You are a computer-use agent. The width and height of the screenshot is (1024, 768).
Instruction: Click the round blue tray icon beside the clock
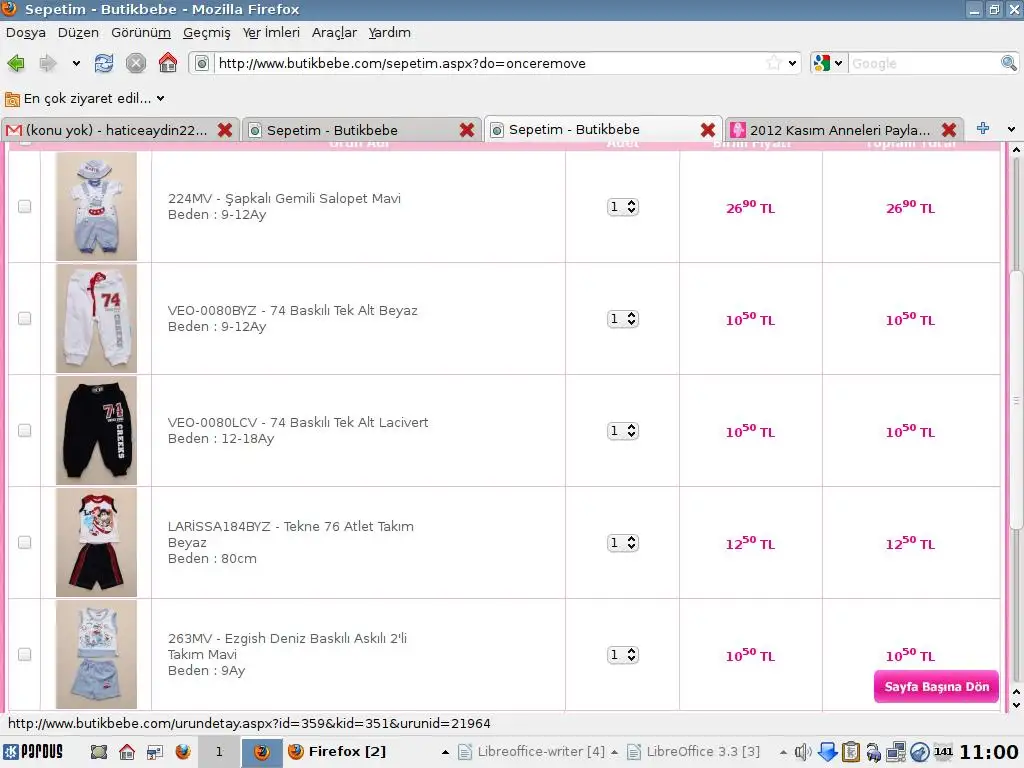[x=920, y=752]
